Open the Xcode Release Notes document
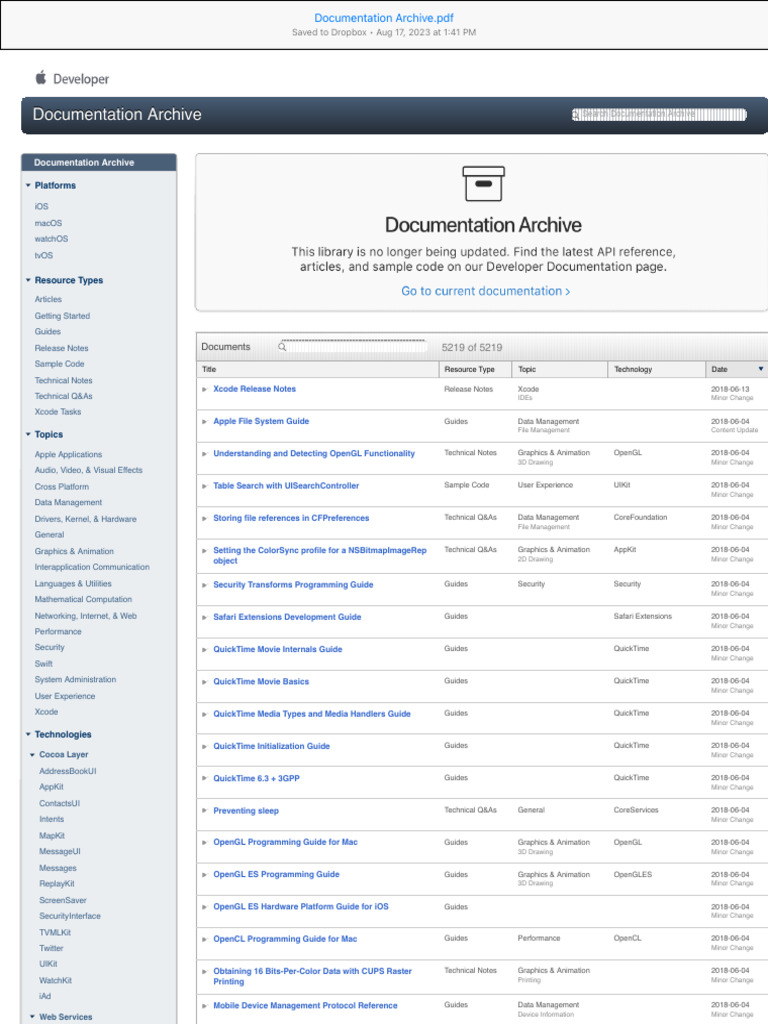Image resolution: width=768 pixels, height=1024 pixels. click(255, 389)
